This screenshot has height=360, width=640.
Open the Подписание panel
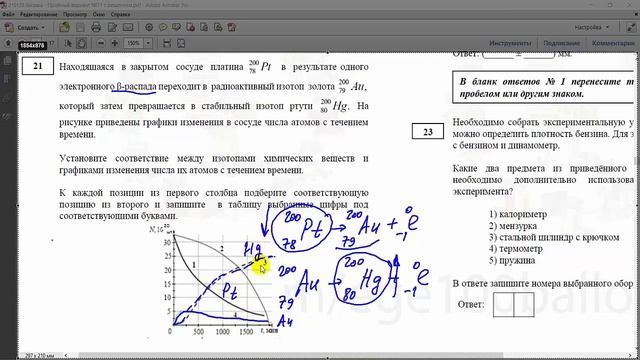[x=561, y=43]
